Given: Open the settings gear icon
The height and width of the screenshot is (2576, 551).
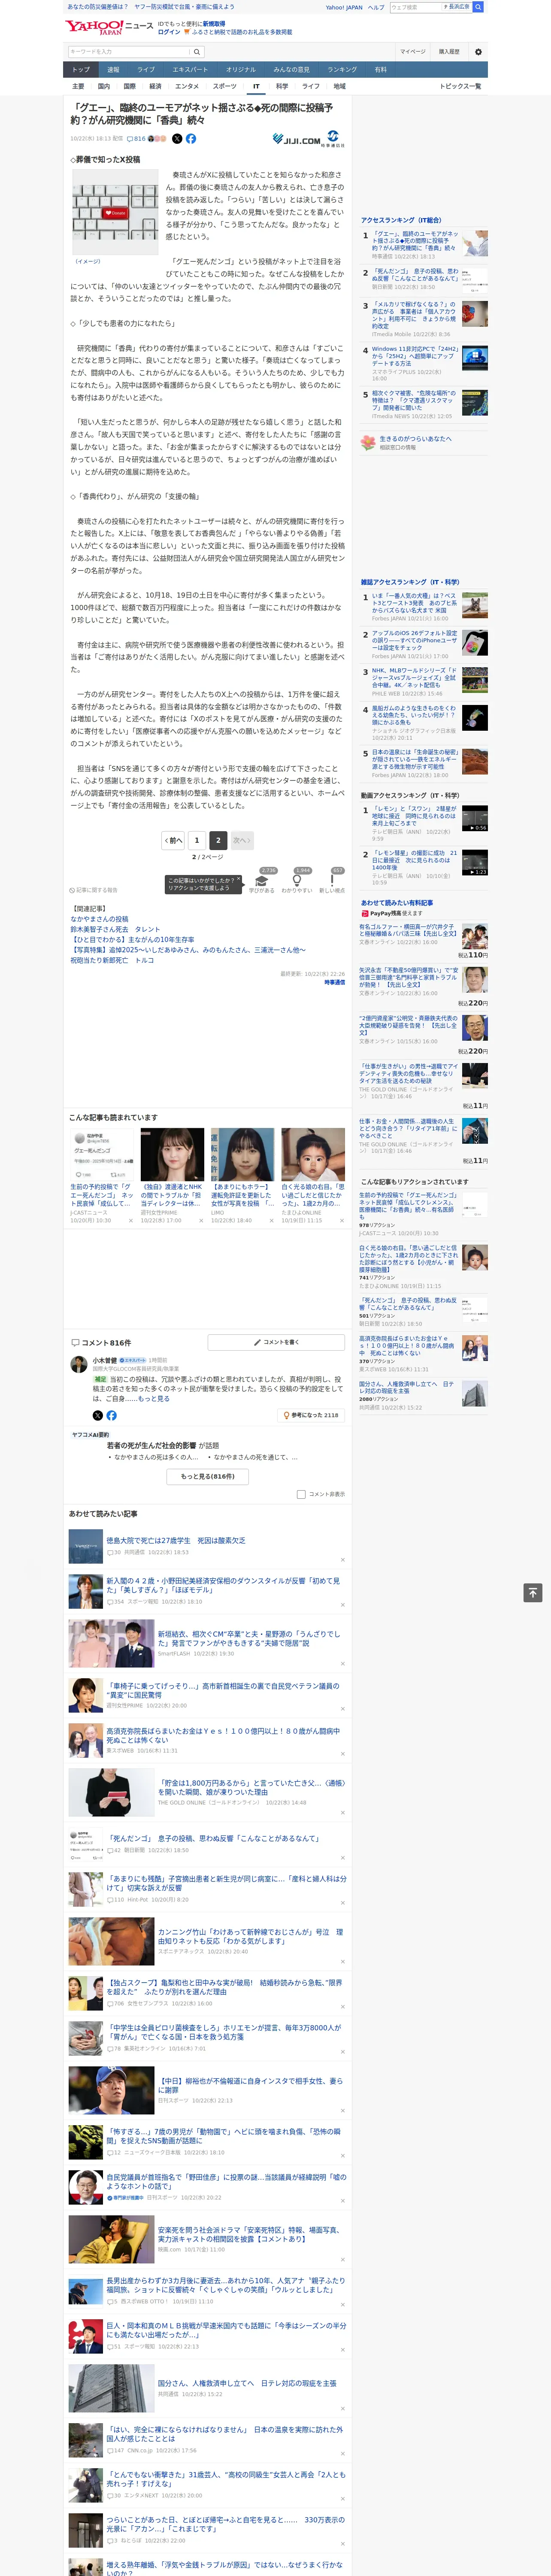Looking at the screenshot, I should (x=478, y=51).
